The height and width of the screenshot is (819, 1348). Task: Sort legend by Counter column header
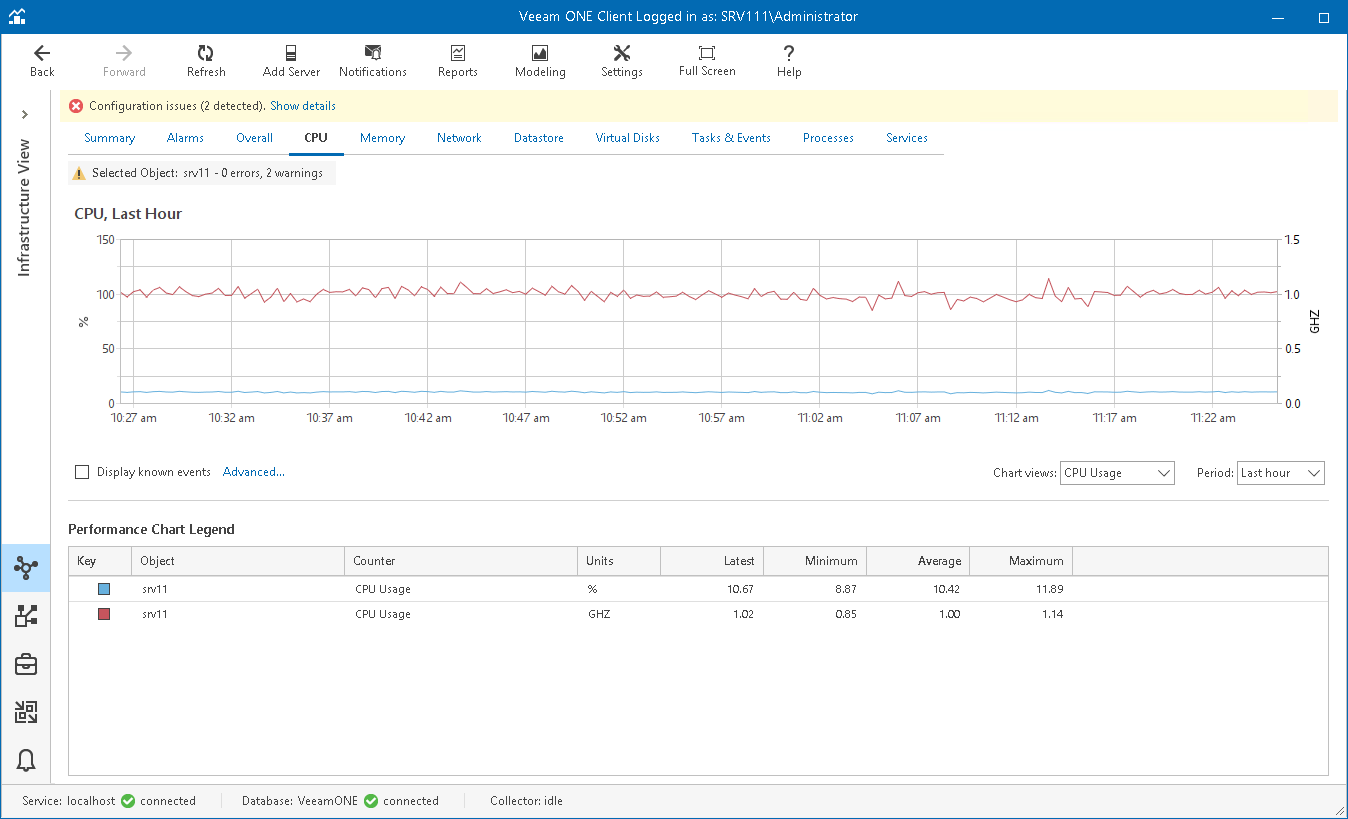click(461, 561)
